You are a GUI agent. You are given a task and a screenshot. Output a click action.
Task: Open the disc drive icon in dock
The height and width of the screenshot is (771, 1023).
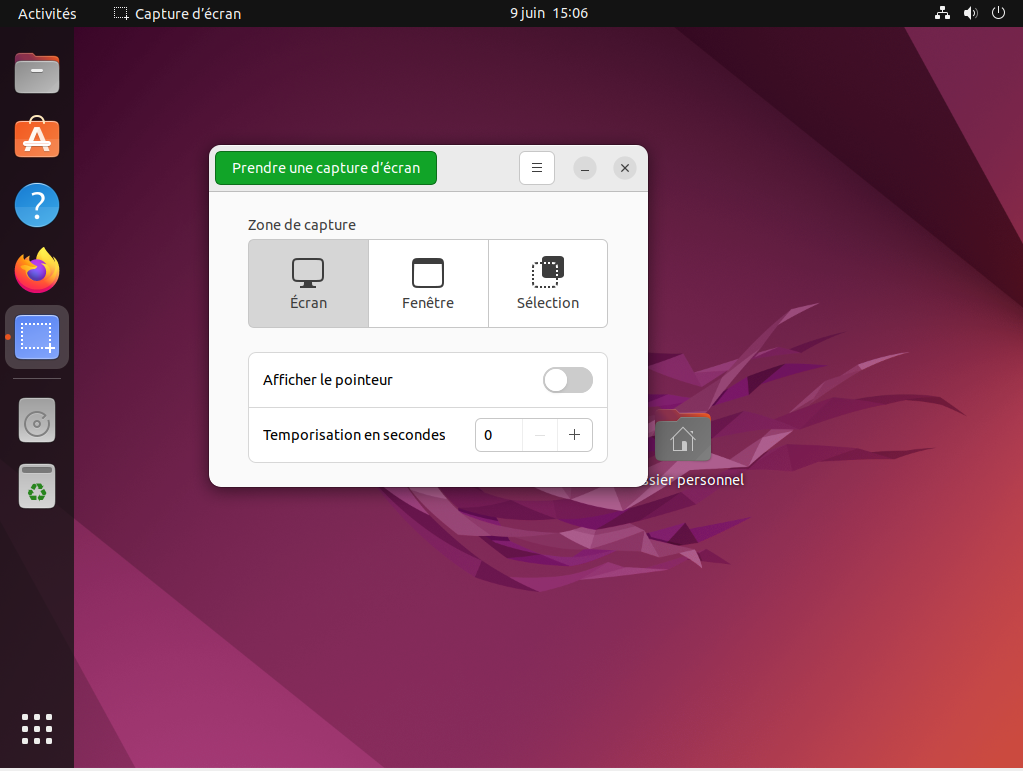37,421
